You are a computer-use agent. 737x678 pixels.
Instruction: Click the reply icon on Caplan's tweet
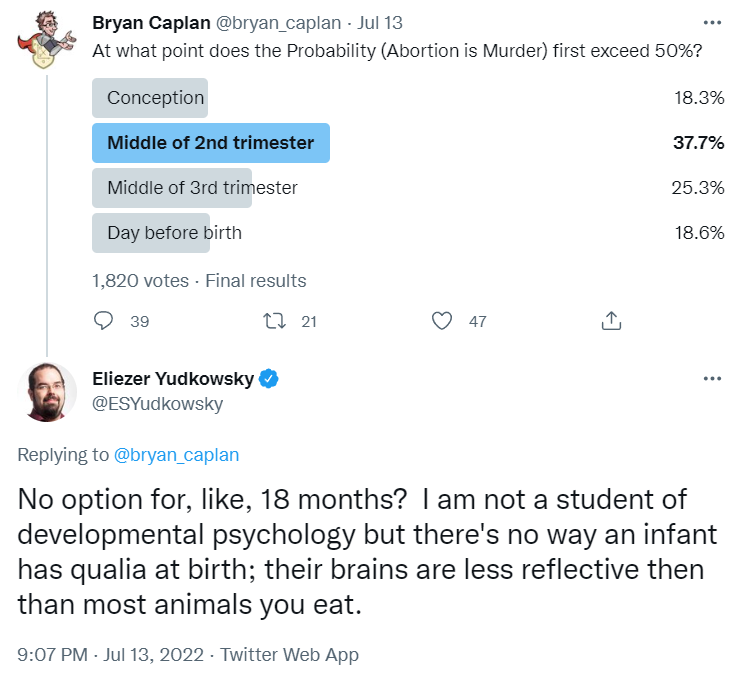click(x=105, y=321)
